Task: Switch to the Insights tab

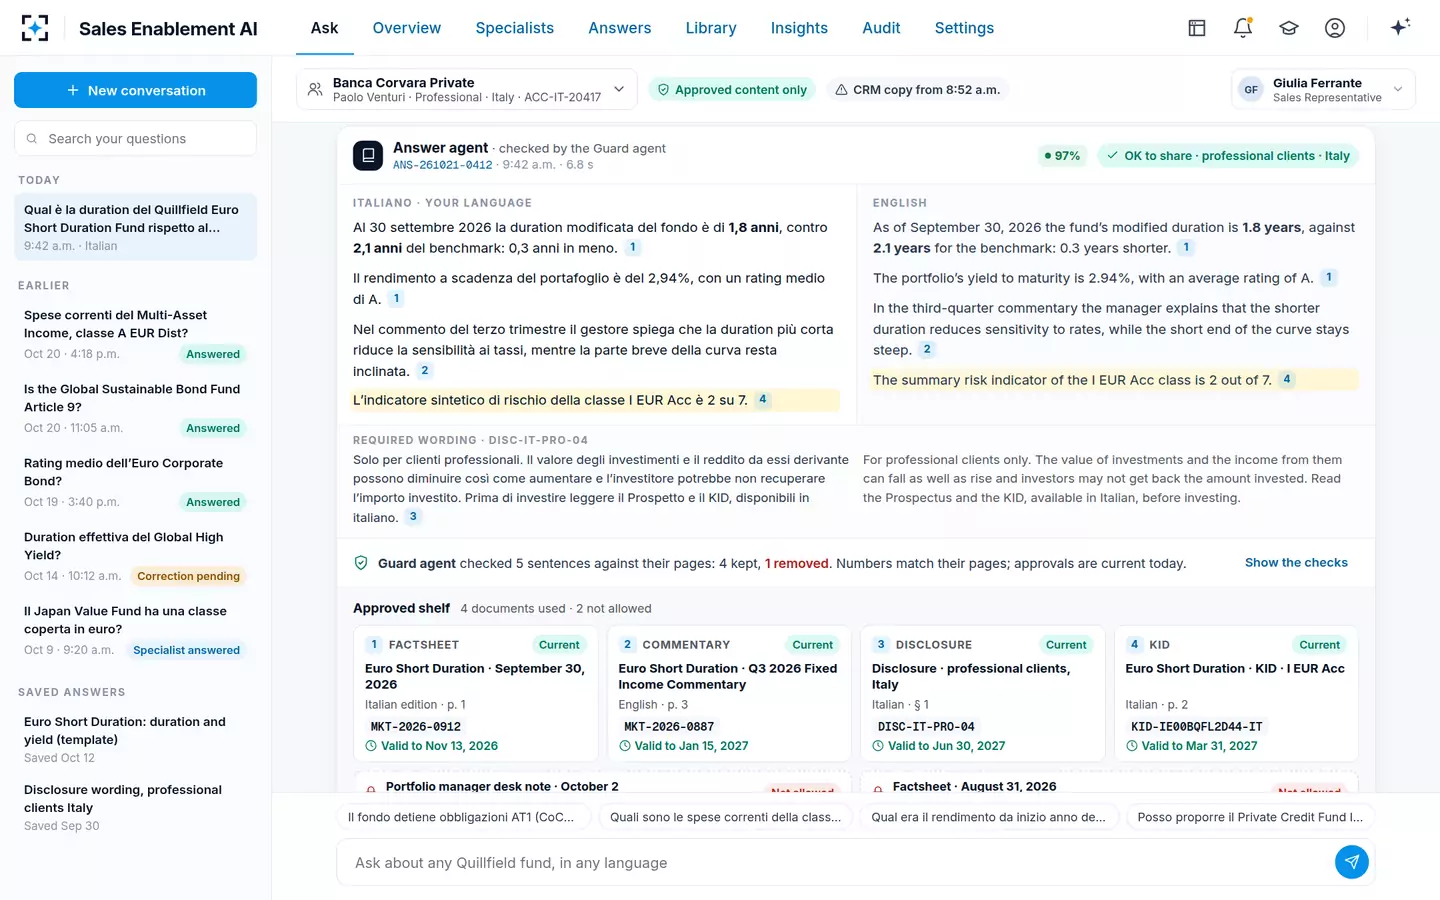Action: pos(799,28)
